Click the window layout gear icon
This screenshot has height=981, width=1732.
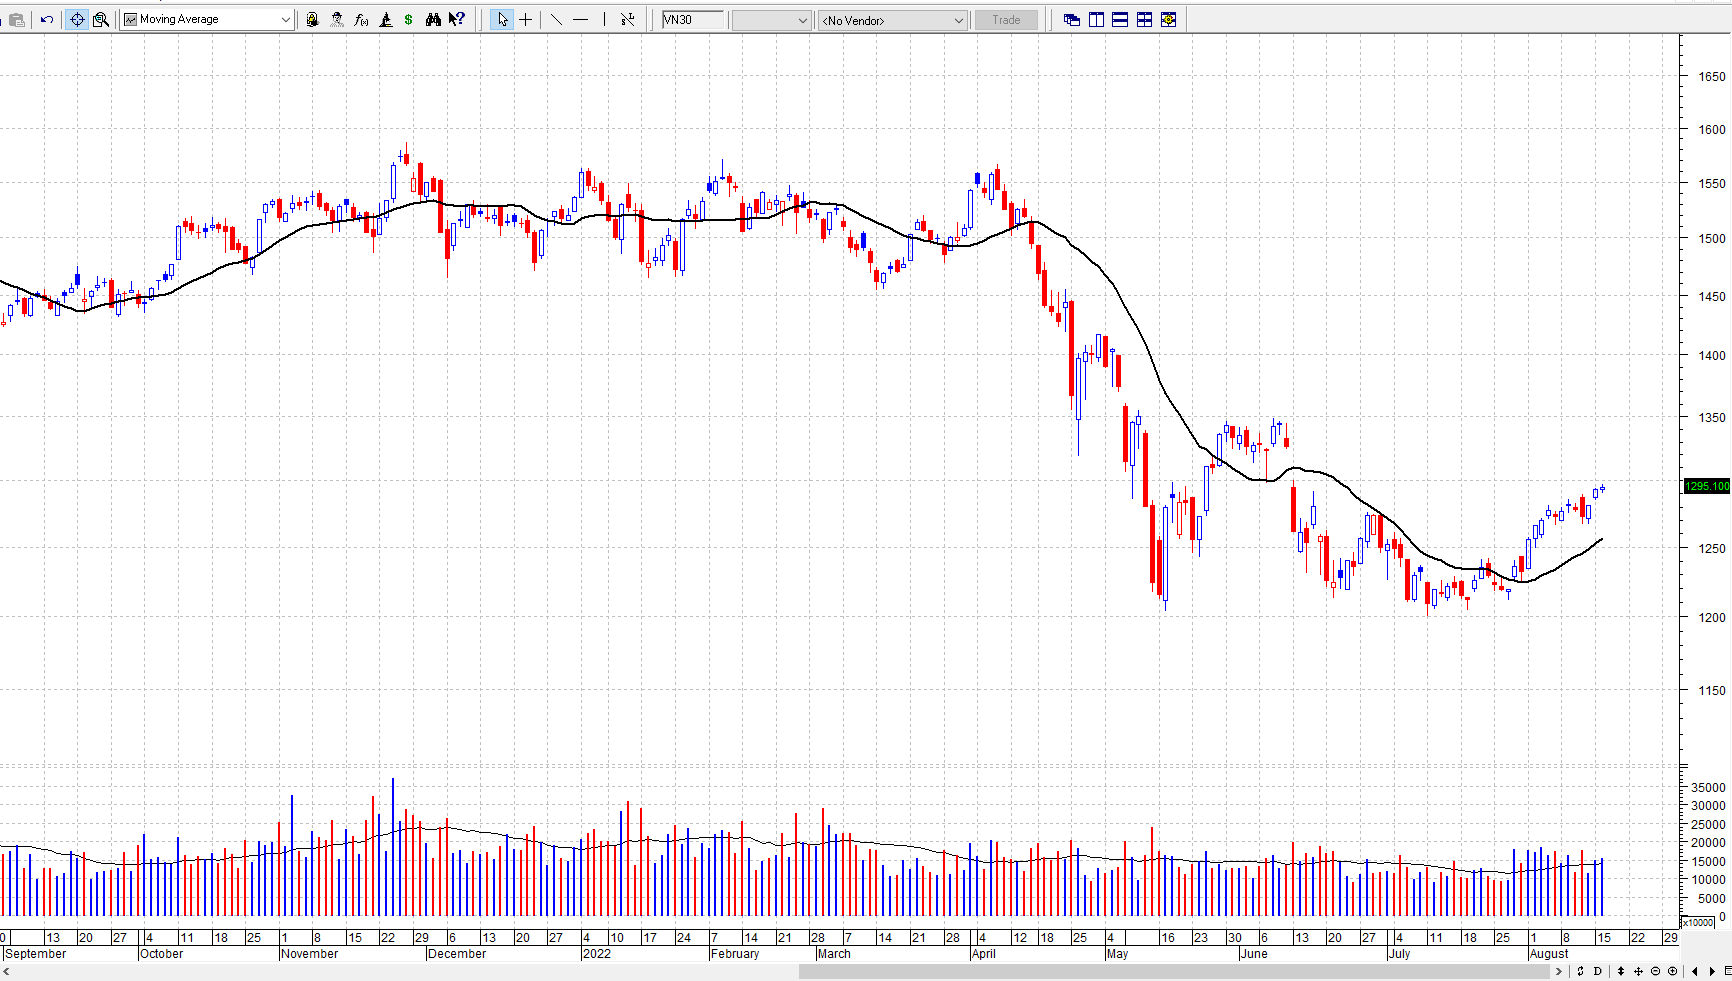click(1168, 19)
